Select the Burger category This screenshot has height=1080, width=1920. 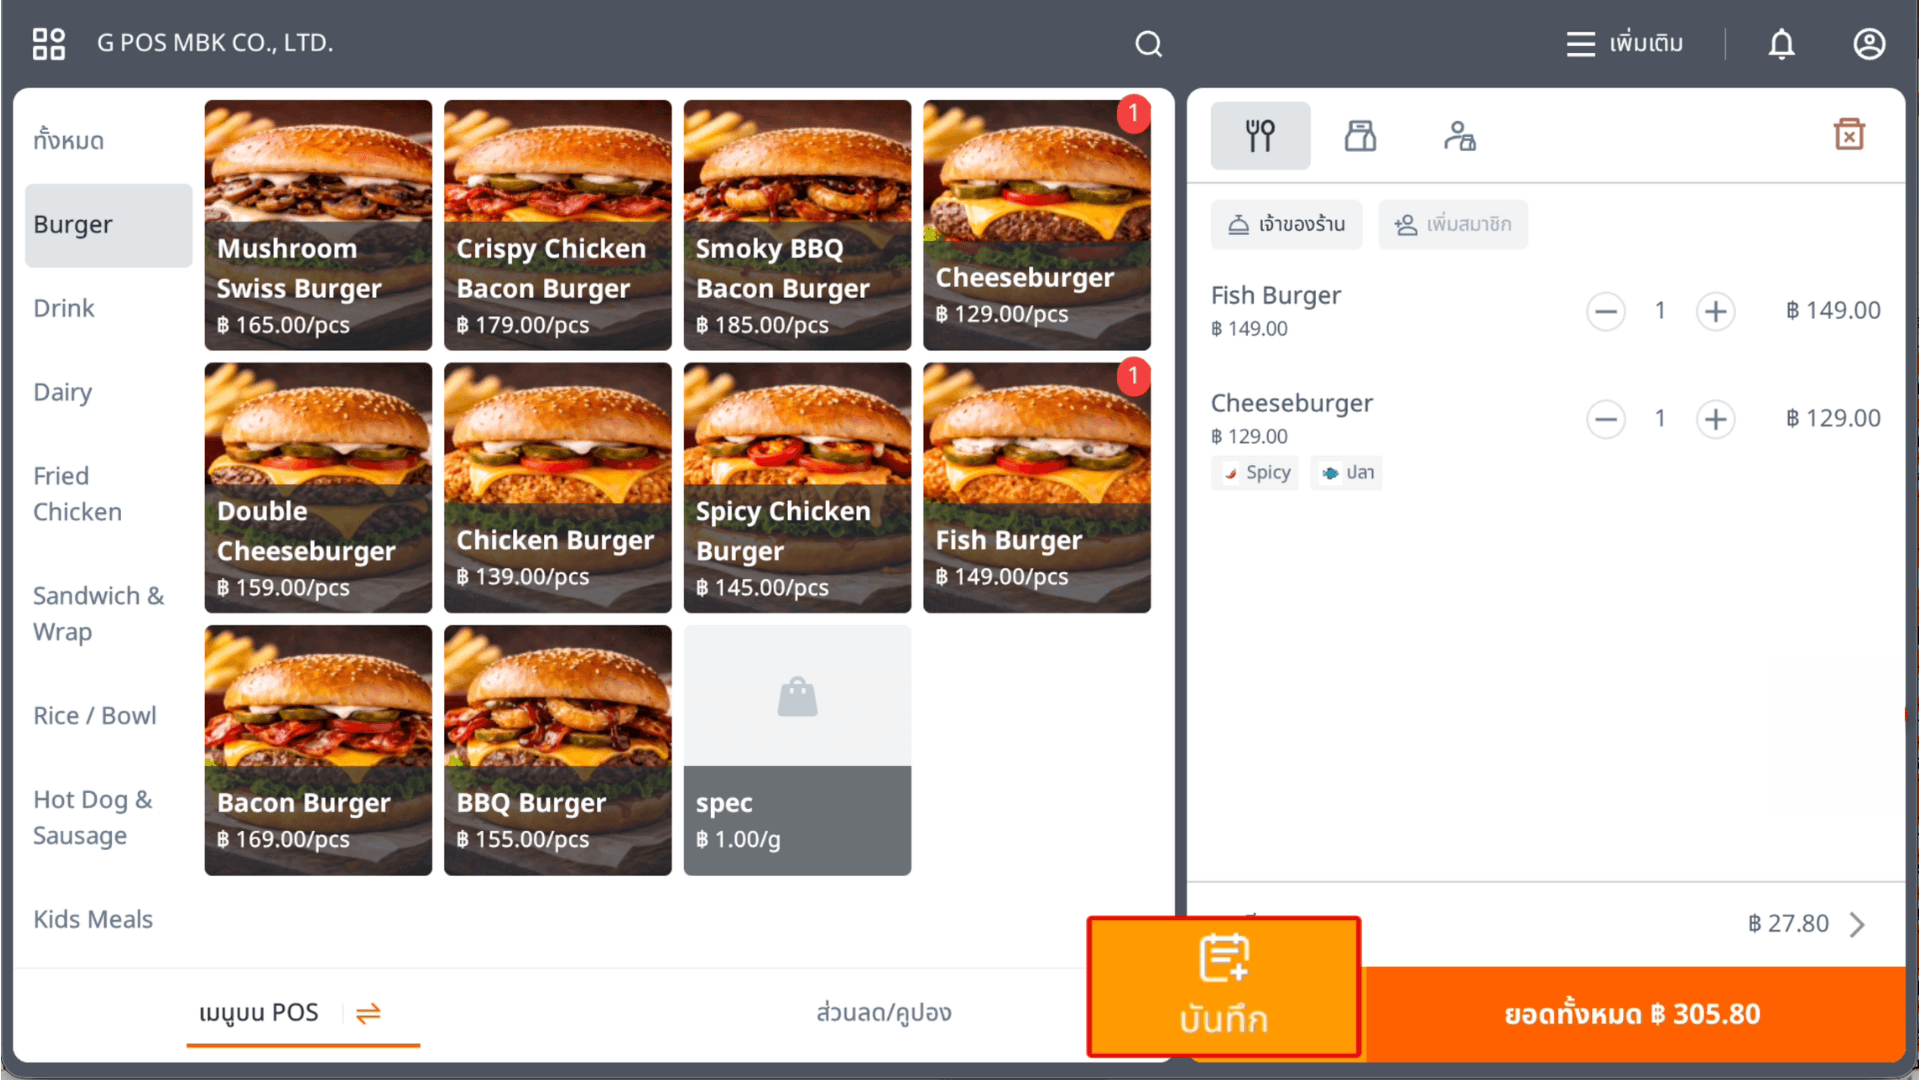point(108,225)
